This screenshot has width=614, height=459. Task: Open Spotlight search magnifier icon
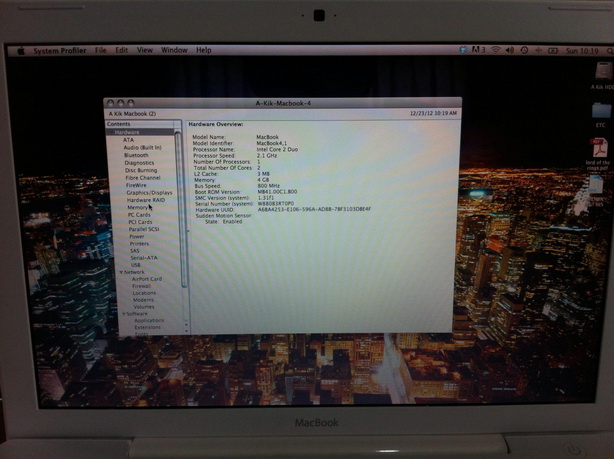coord(609,51)
